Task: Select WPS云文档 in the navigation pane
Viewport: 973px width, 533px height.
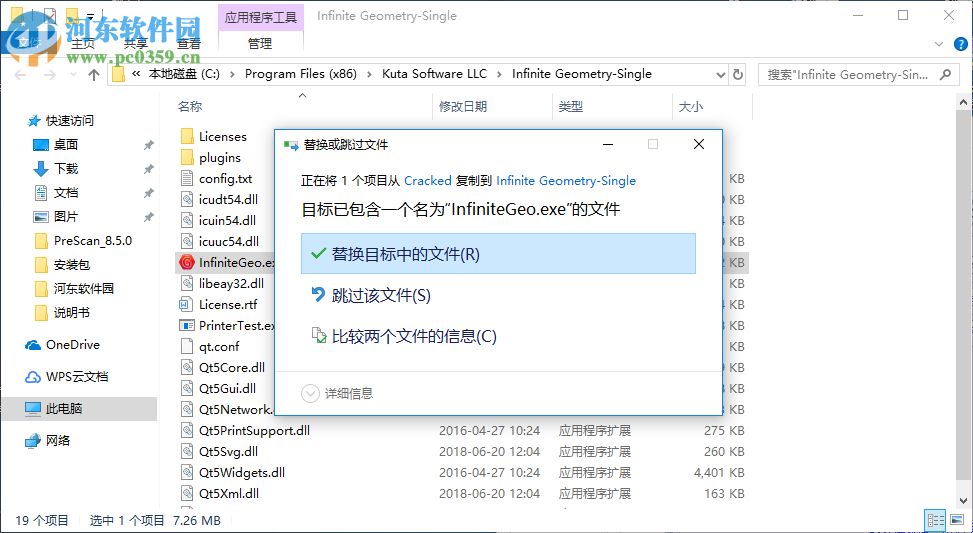Action: tap(77, 377)
